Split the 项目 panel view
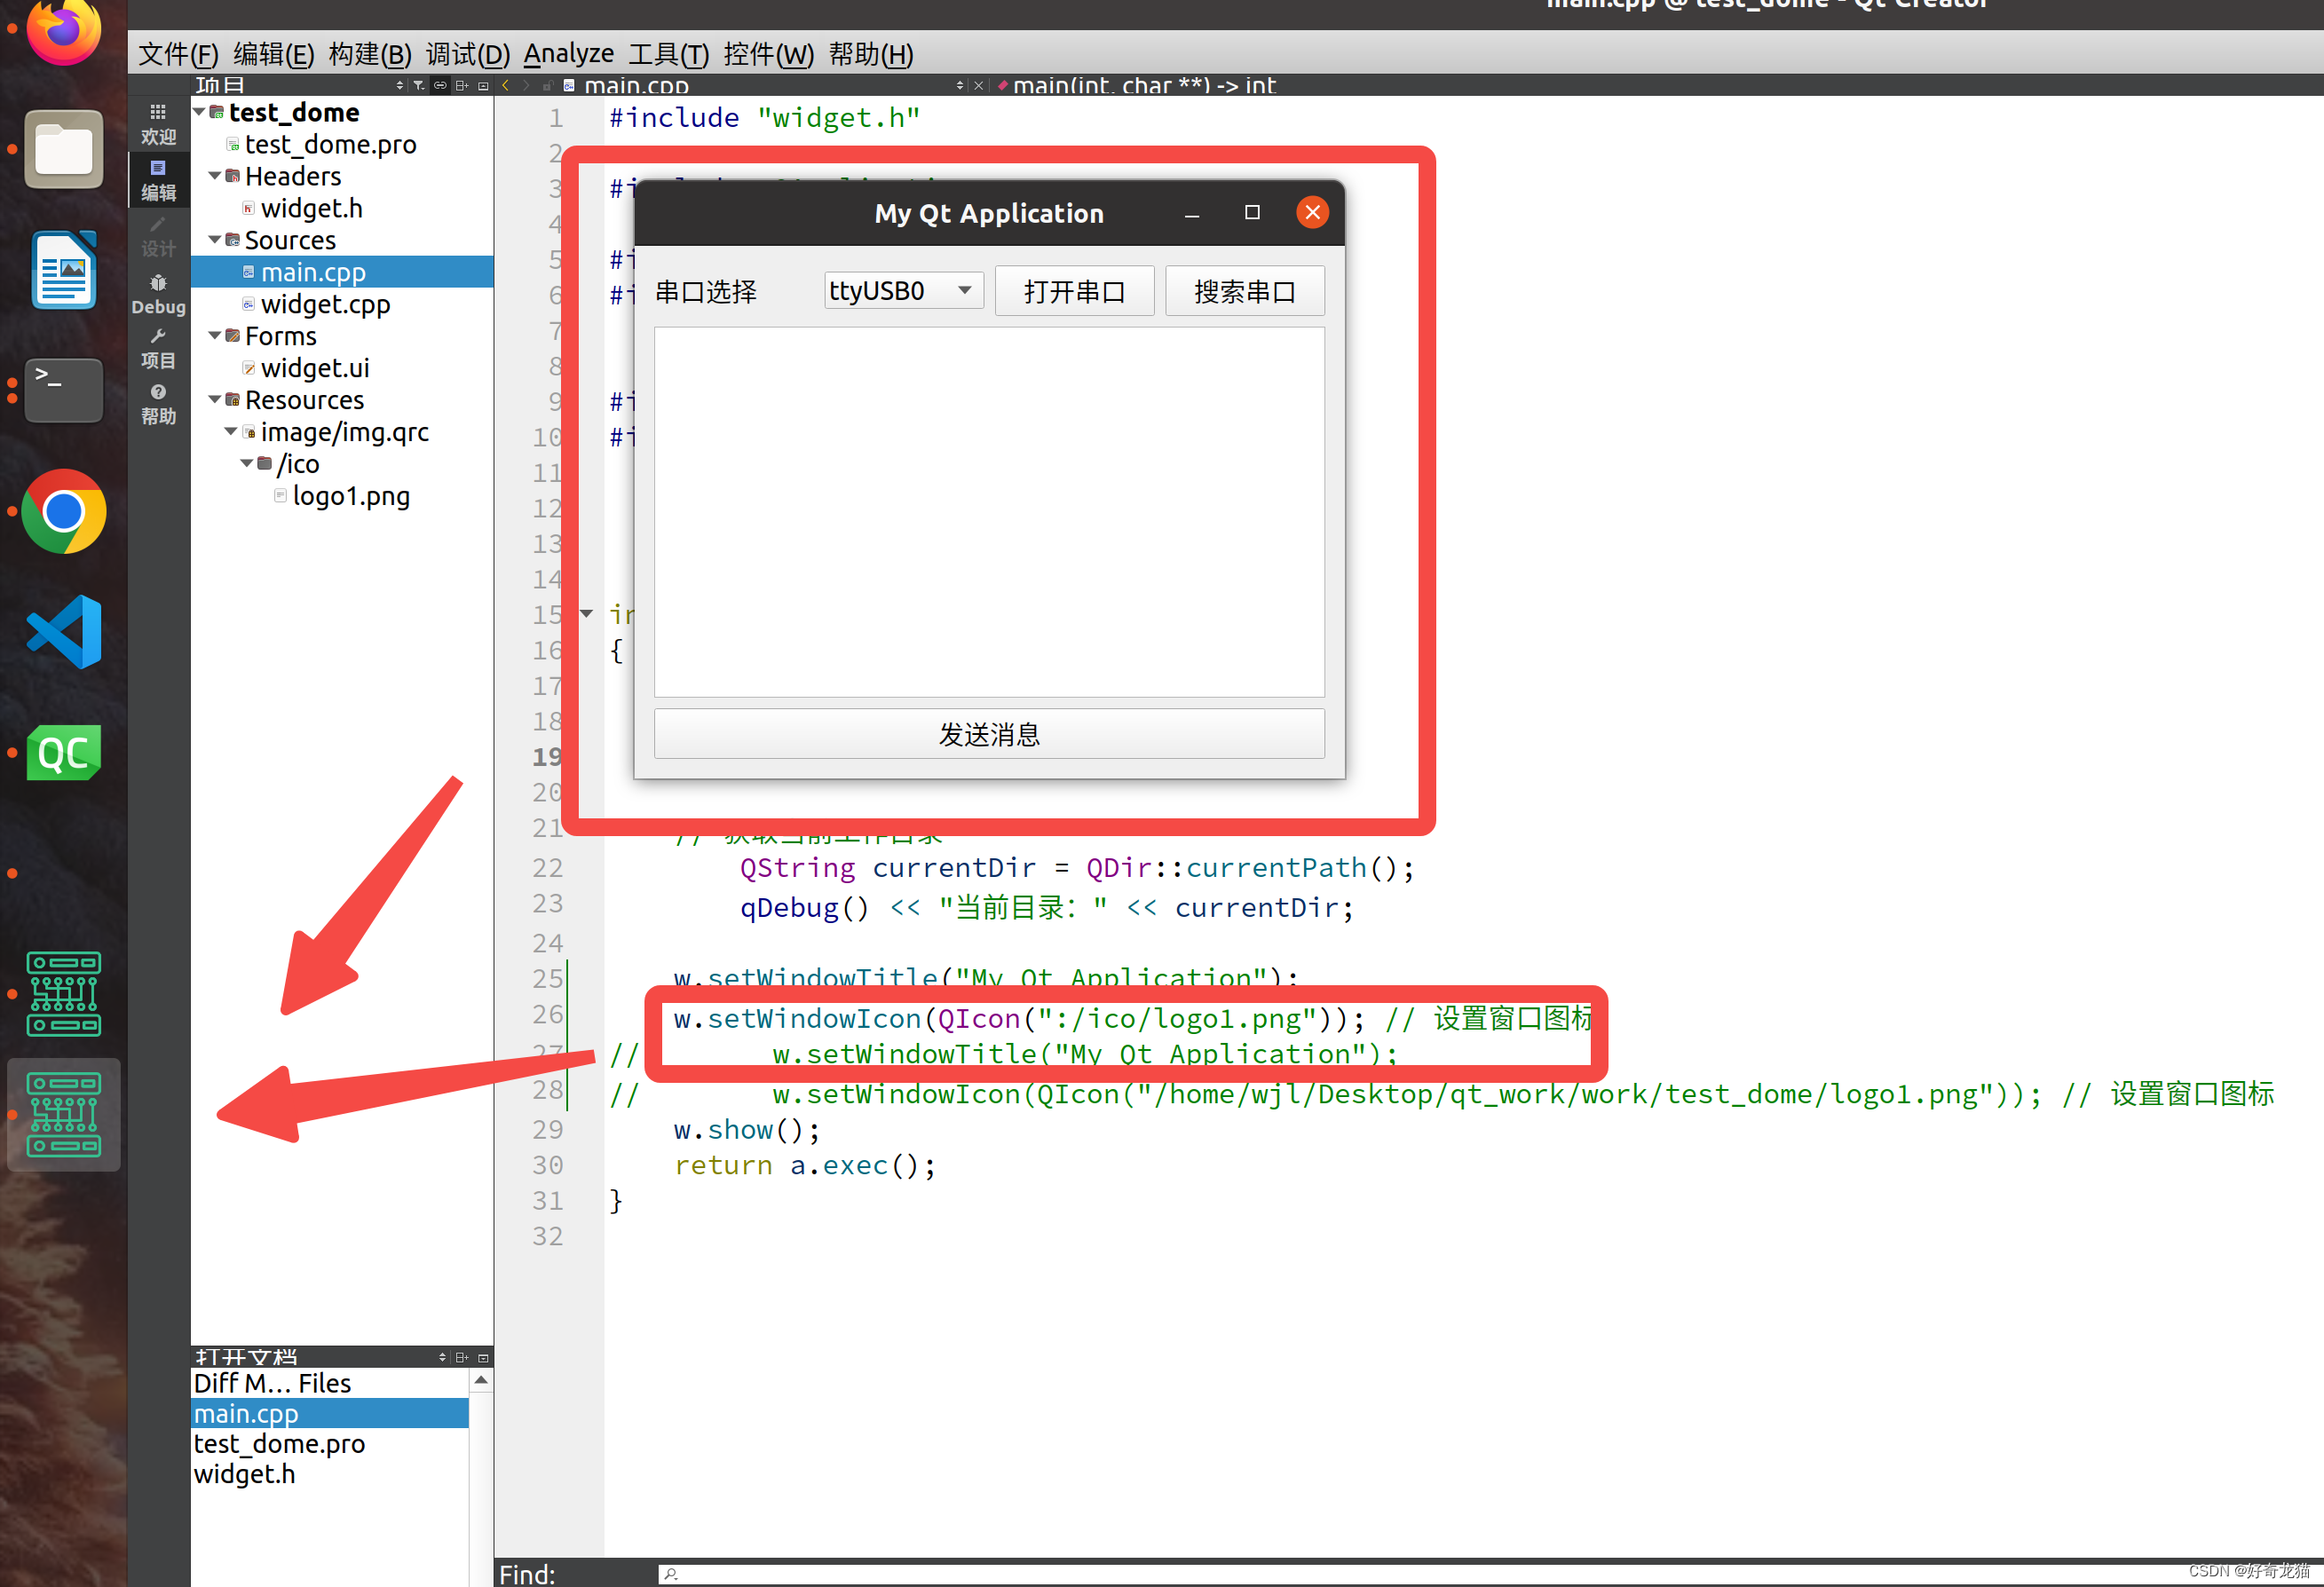The width and height of the screenshot is (2324, 1587). [462, 86]
